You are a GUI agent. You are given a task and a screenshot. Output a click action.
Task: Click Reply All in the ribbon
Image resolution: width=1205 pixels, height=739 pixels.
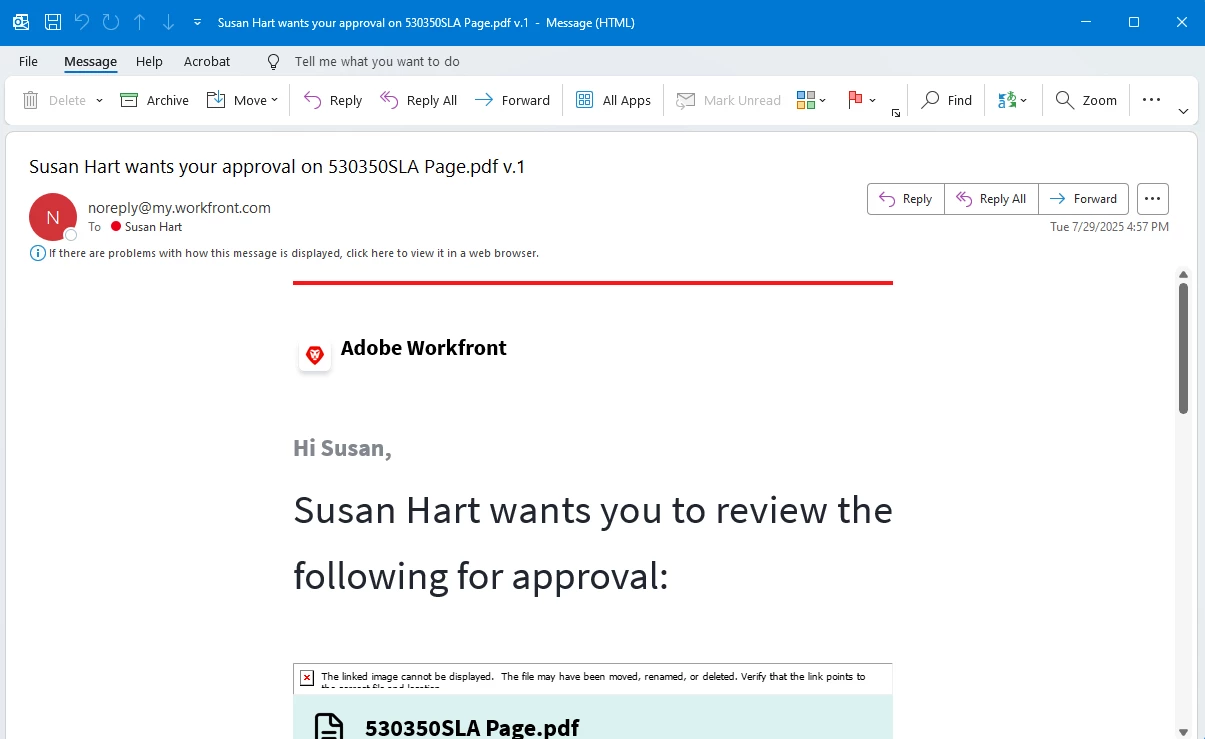coord(419,100)
